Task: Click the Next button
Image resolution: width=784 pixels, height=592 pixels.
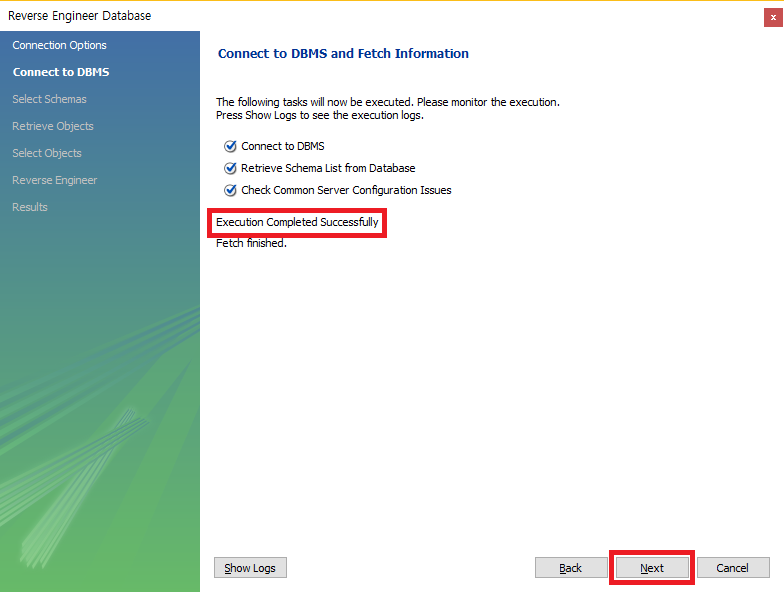Action: (652, 568)
